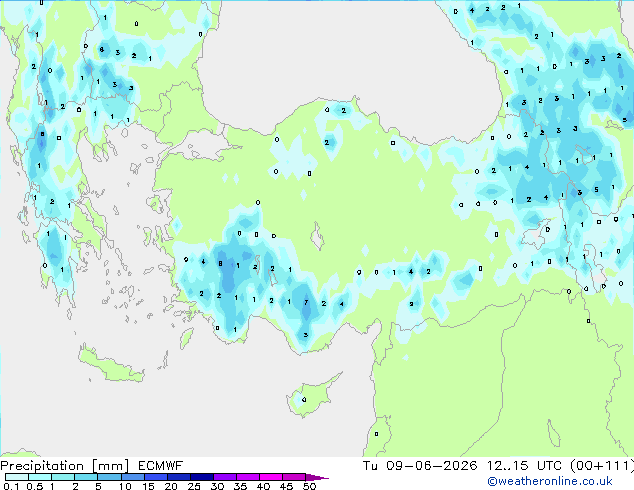Click the above-50 mm arrow tip of legend
Viewport: 634px width, 490px height.
coord(317,478)
